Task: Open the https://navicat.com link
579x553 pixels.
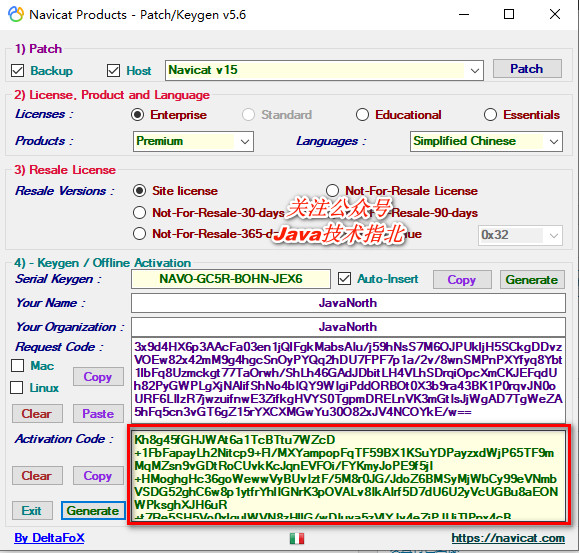Action: coord(508,538)
